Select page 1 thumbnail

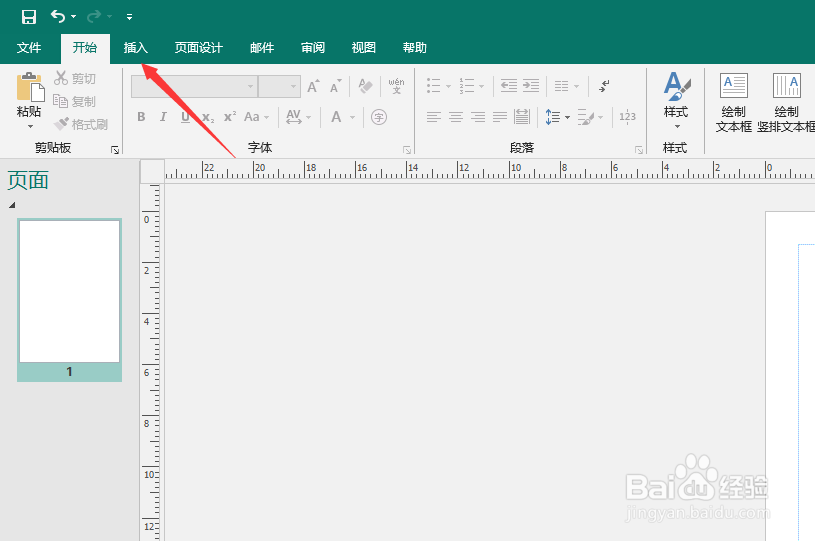pyautogui.click(x=70, y=300)
